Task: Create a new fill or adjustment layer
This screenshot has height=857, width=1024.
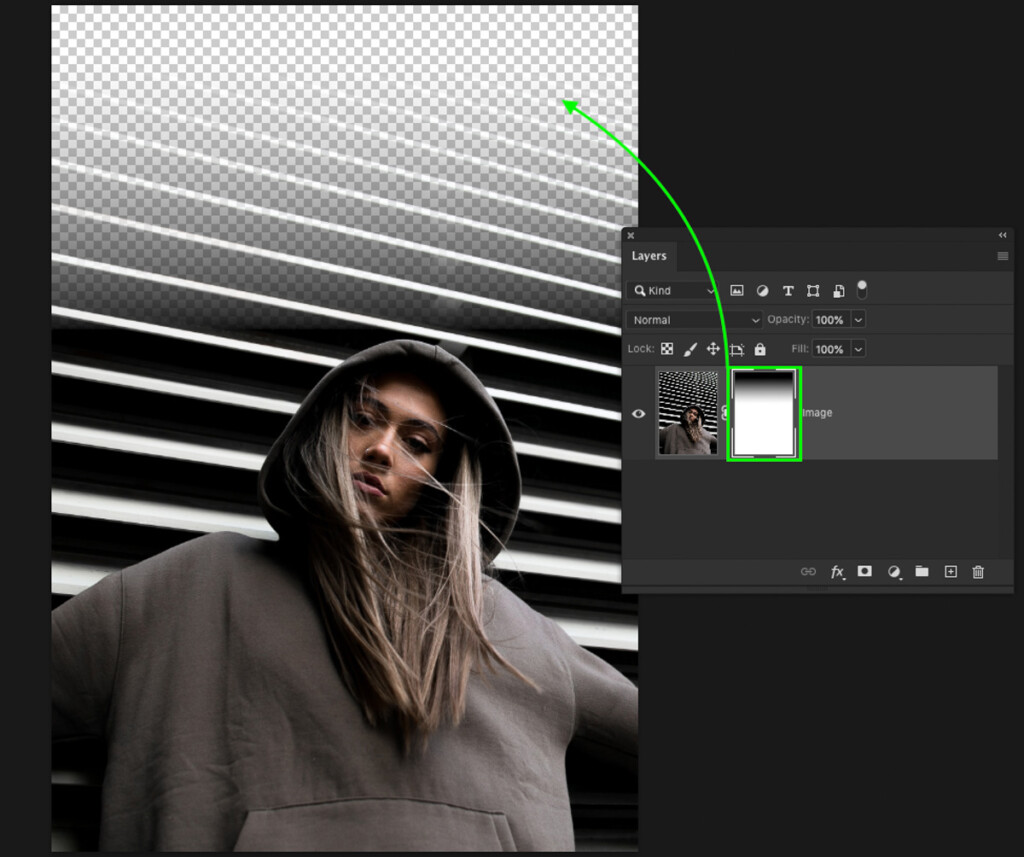Action: [893, 572]
